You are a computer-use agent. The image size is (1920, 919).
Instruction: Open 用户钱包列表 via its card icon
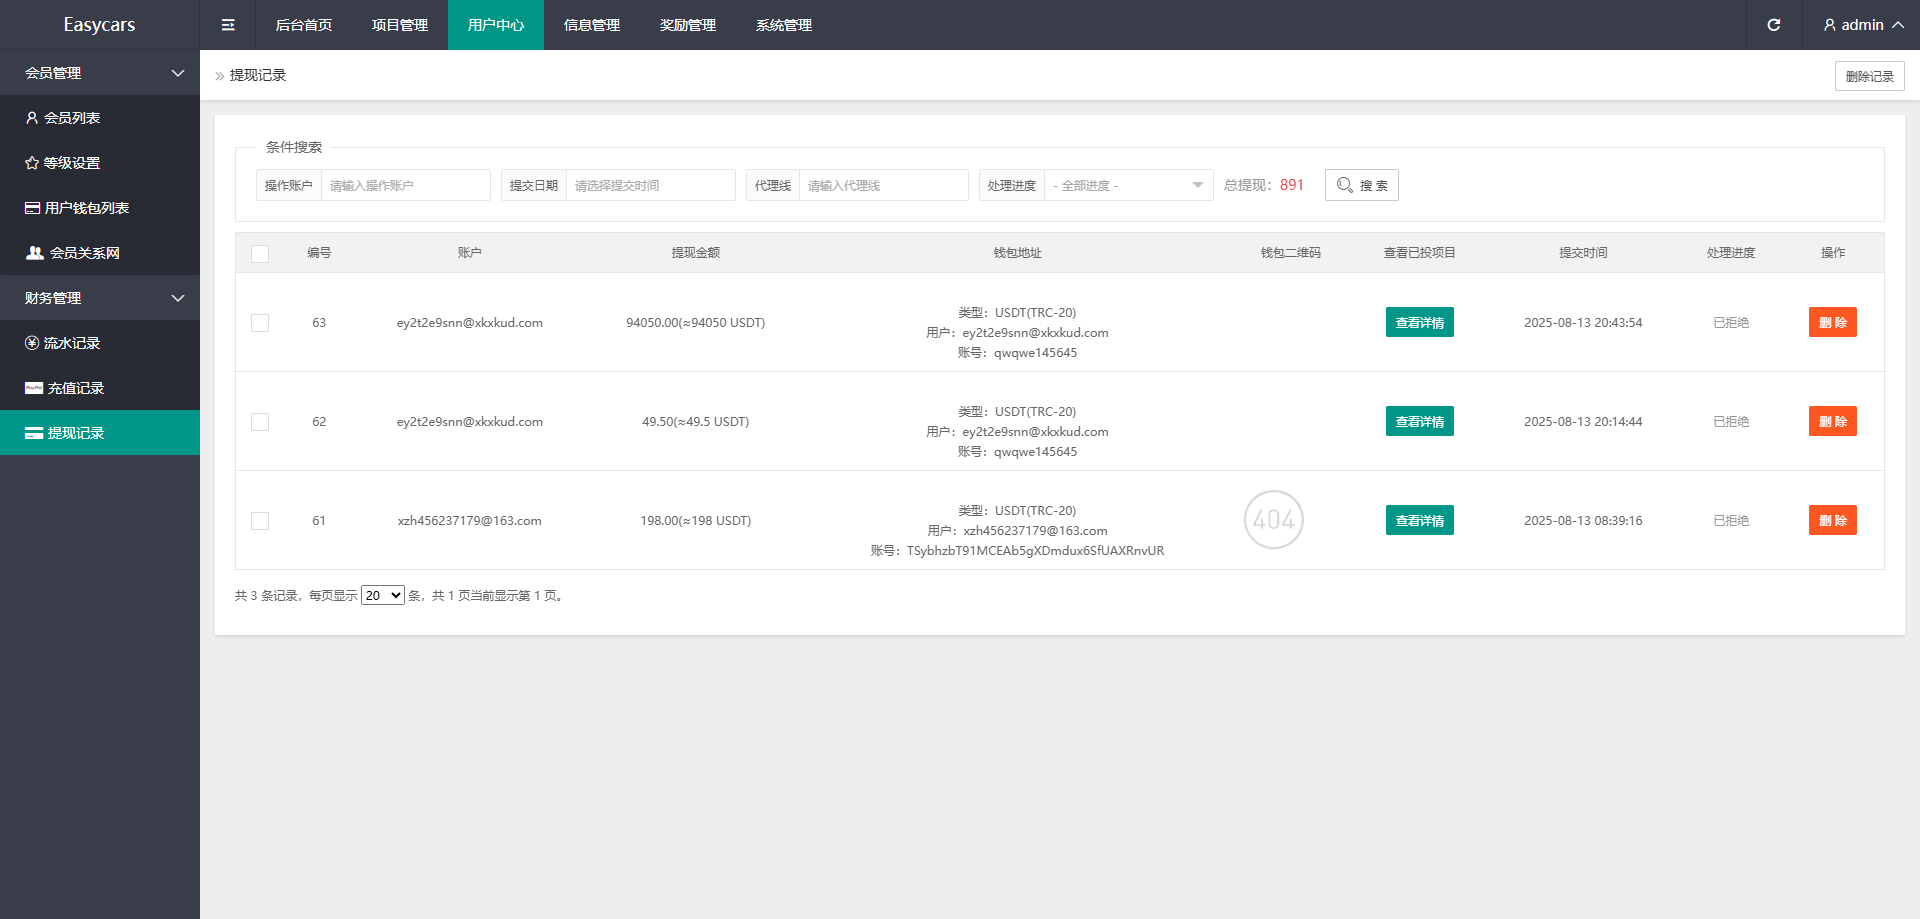pyautogui.click(x=33, y=208)
